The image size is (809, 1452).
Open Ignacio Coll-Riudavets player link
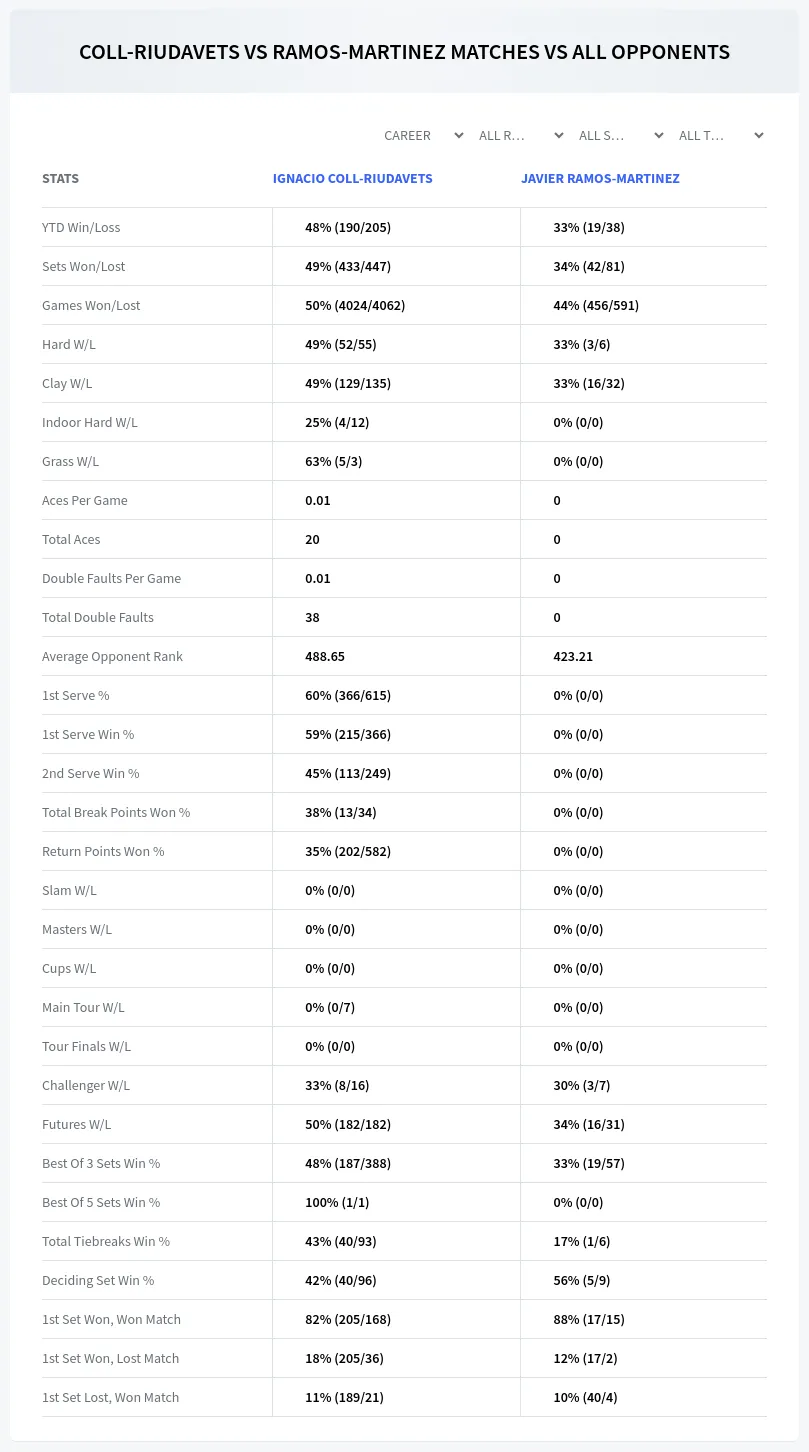pyautogui.click(x=353, y=178)
